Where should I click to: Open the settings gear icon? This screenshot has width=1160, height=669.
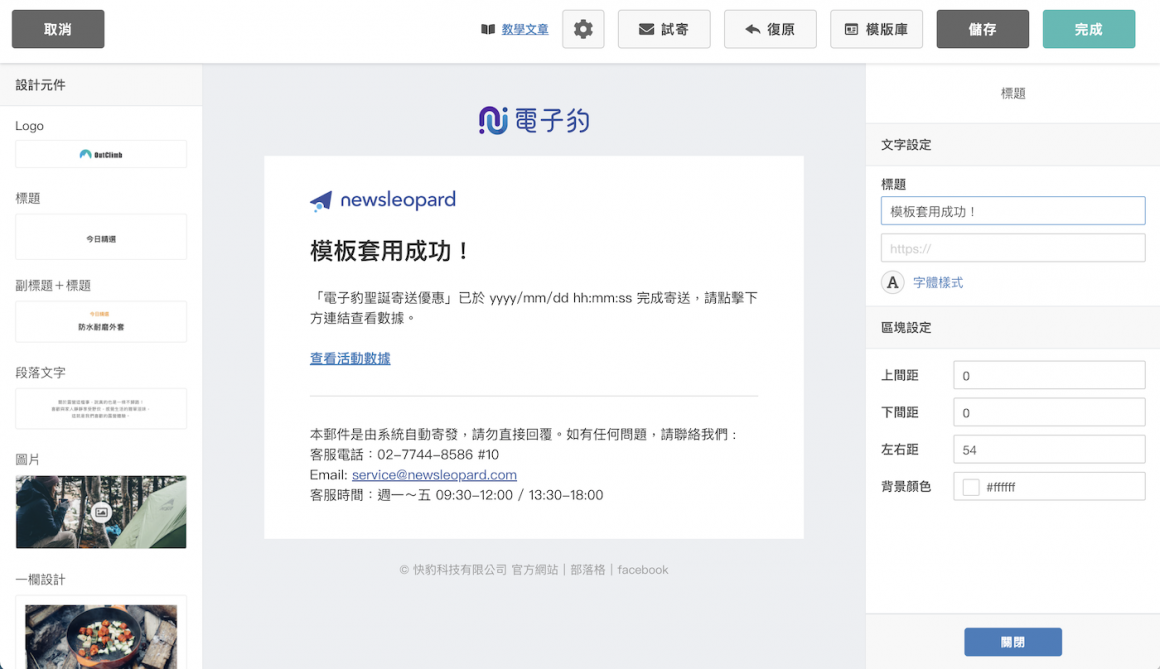pos(583,29)
